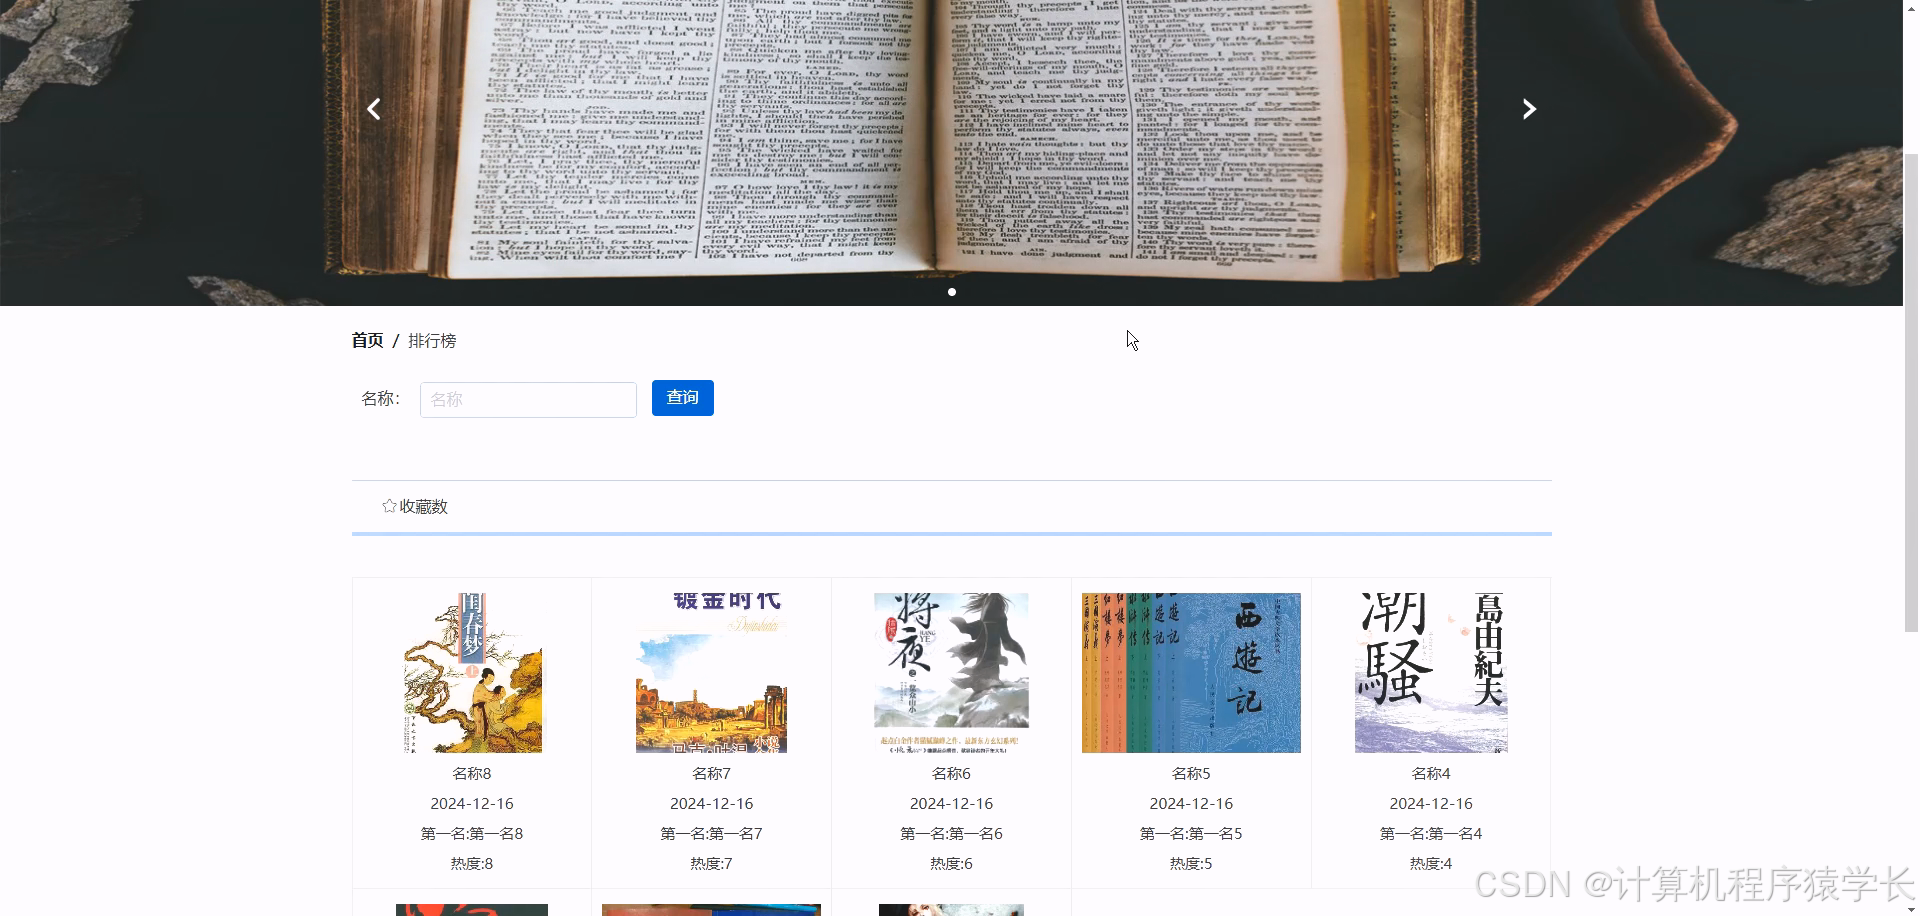Switch to the 收藏数 tab
Screen dimensions: 1920x916
point(422,506)
